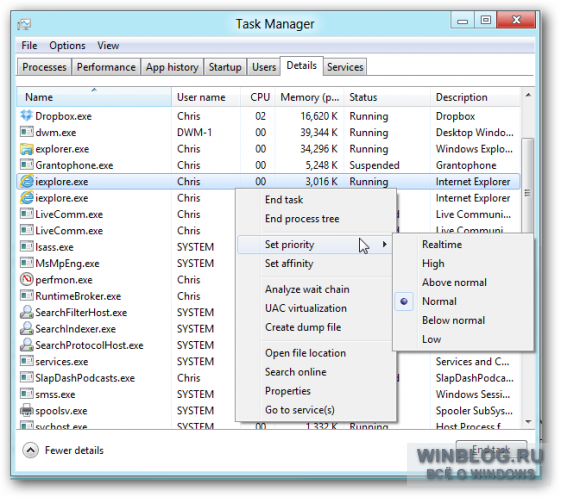
Task: Sort by the User name column
Action: 206,97
